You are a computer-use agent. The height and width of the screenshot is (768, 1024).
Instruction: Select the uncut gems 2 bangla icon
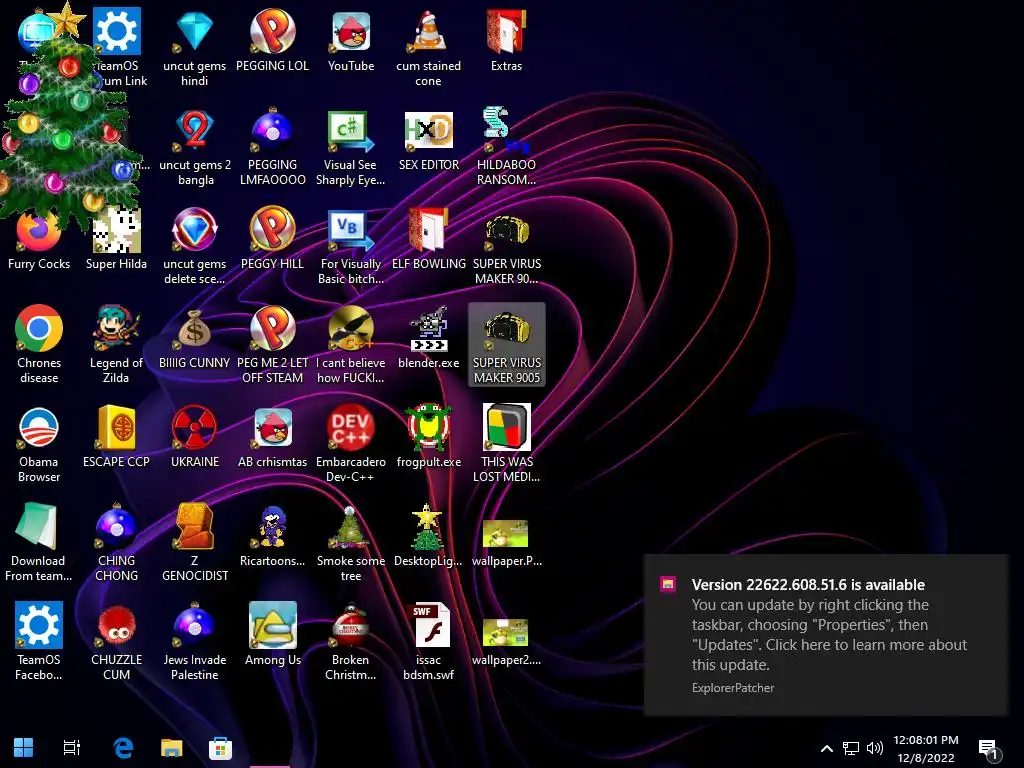click(x=195, y=131)
